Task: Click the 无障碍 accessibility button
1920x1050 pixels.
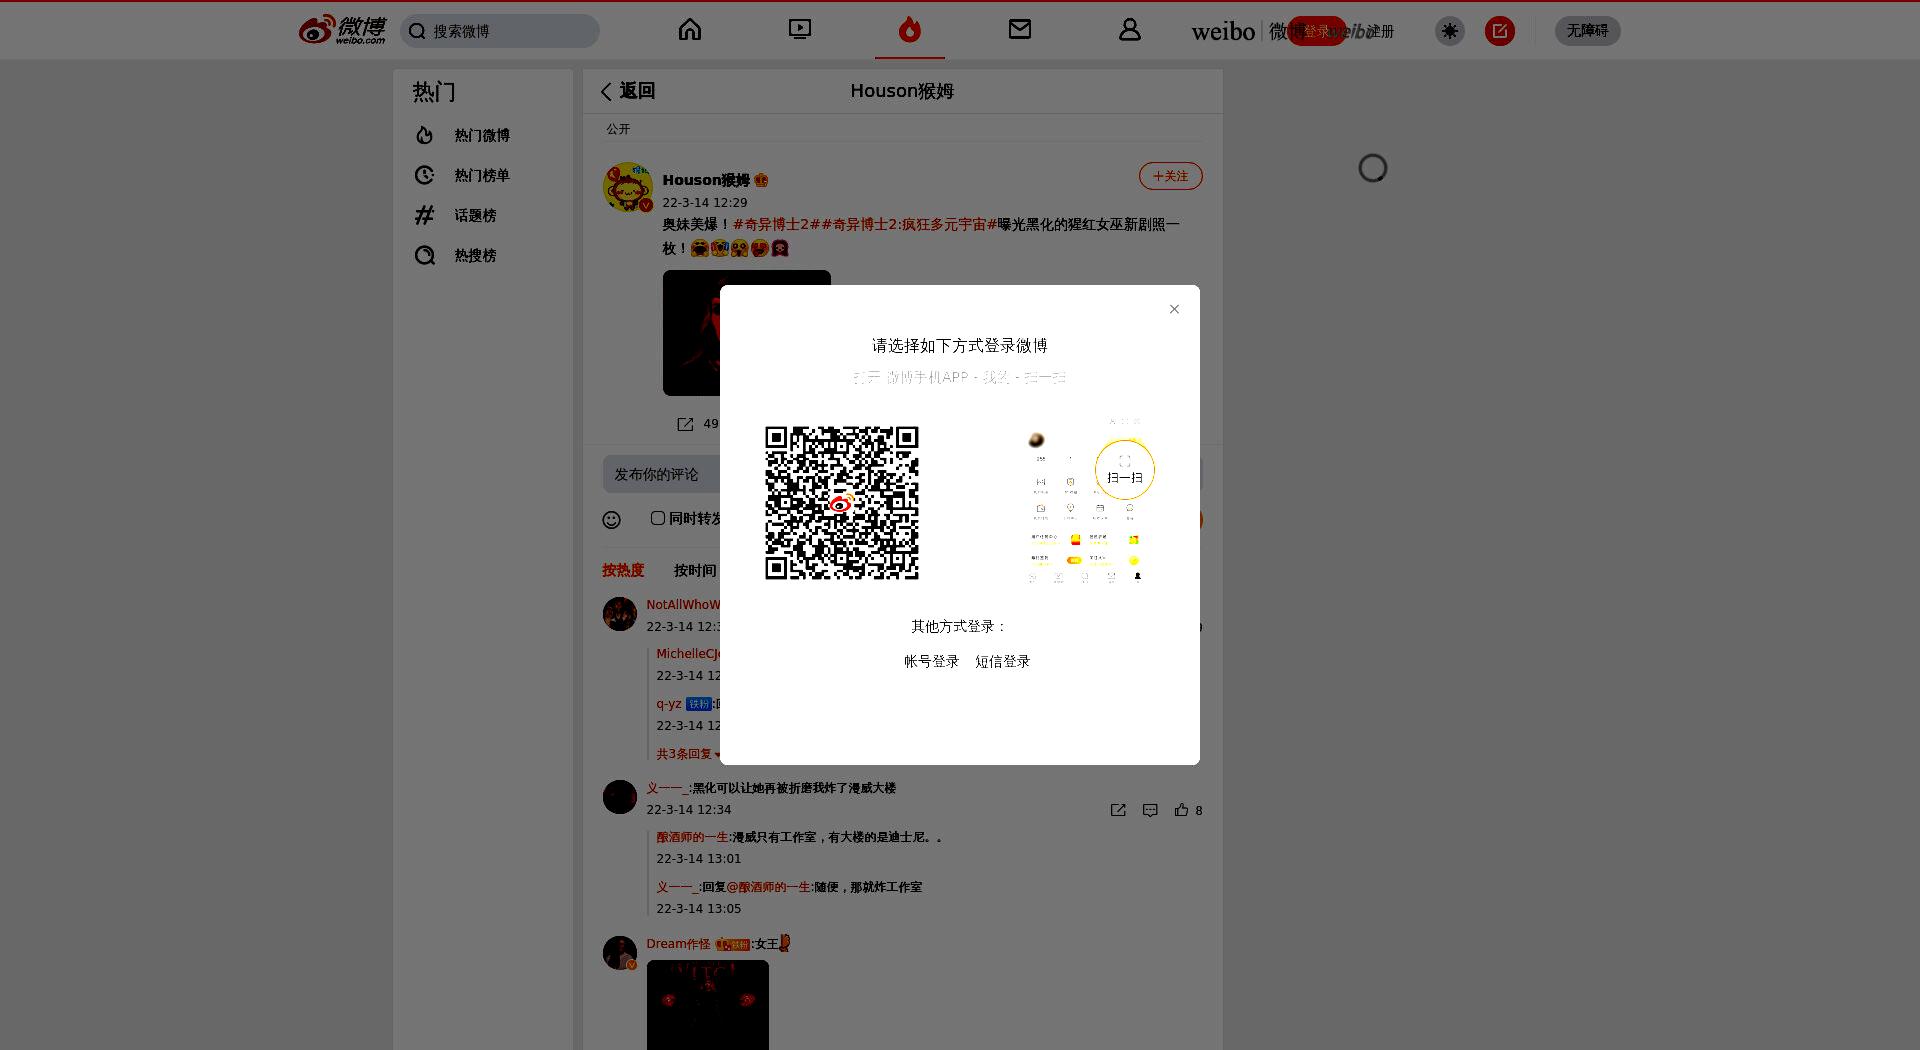Action: point(1587,31)
